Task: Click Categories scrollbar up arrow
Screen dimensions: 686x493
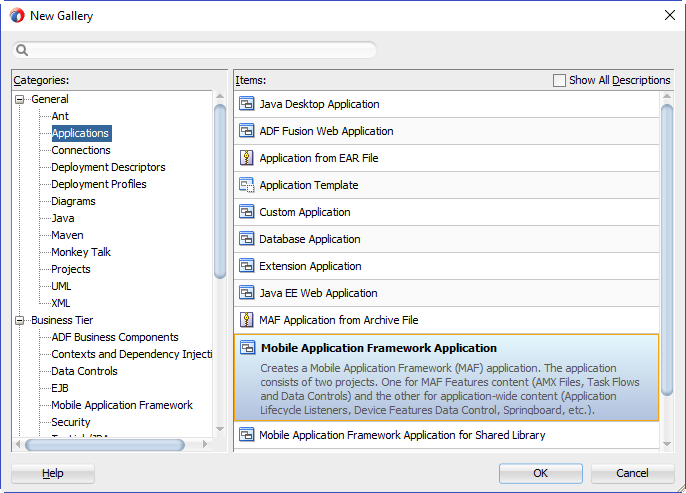Action: (220, 96)
